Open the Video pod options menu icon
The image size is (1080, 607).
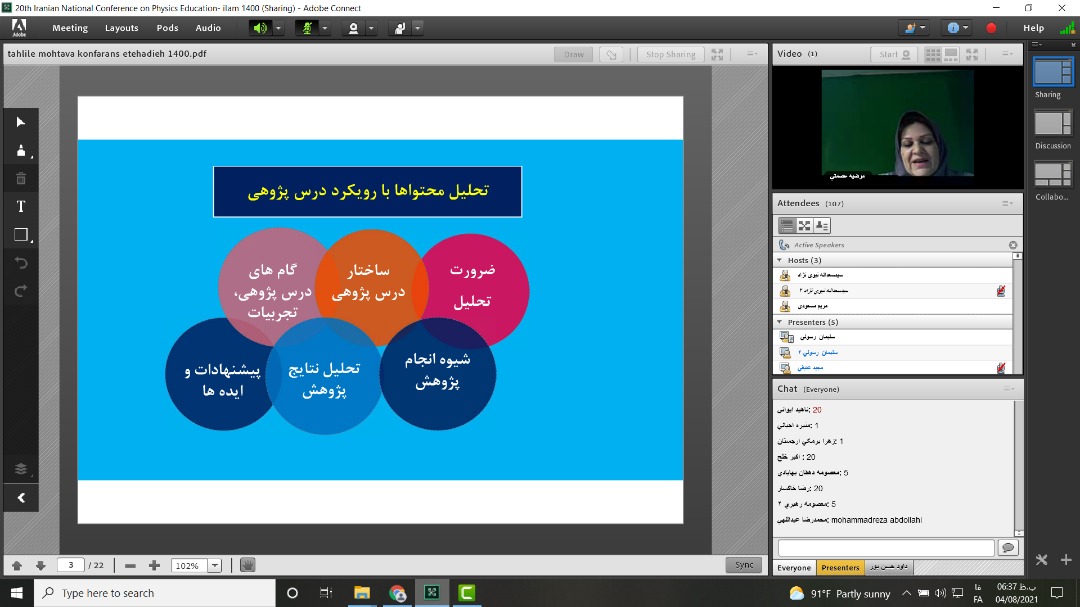click(1008, 53)
